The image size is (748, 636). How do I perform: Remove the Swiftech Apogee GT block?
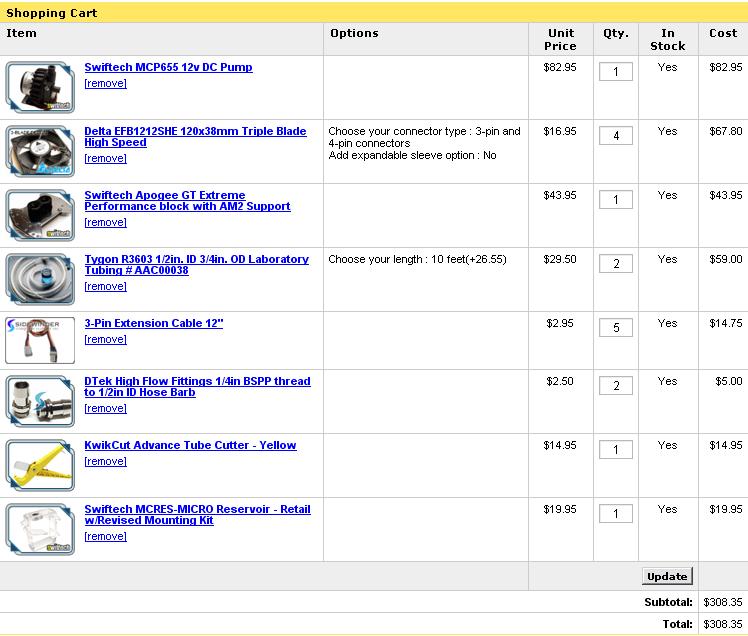[105, 222]
